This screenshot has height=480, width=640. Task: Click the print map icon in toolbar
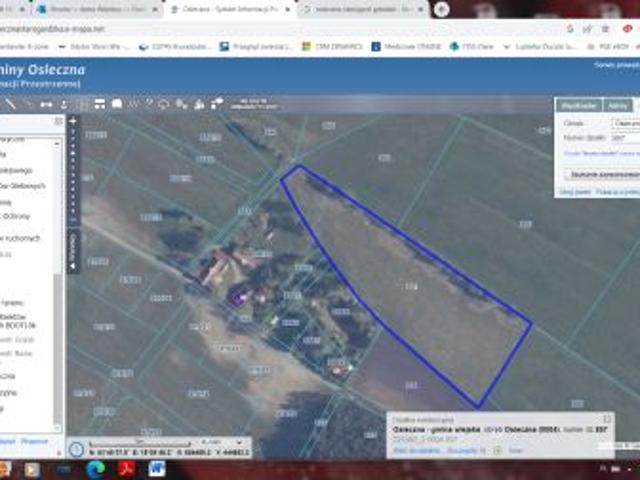tap(117, 103)
